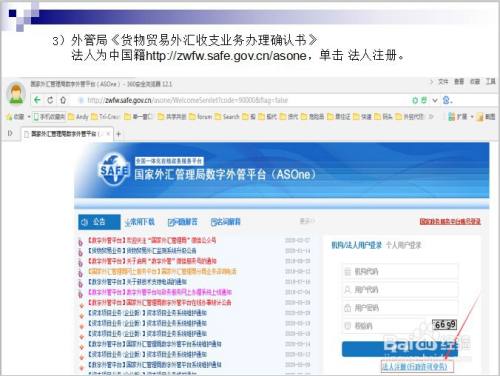Image resolution: width=500 pixels, height=376 pixels.
Task: Open the orange announcement link
Action: [162, 271]
